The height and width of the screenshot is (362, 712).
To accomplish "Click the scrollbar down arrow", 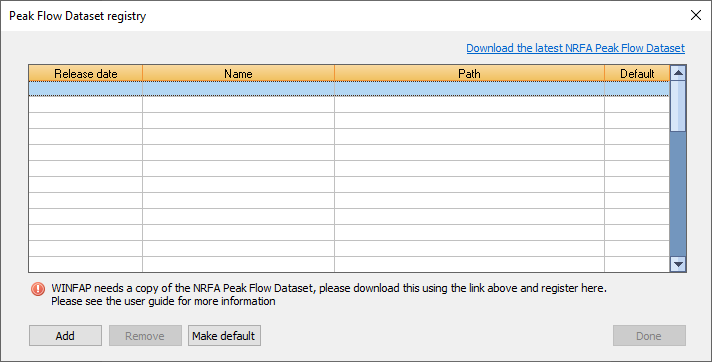I will click(678, 264).
